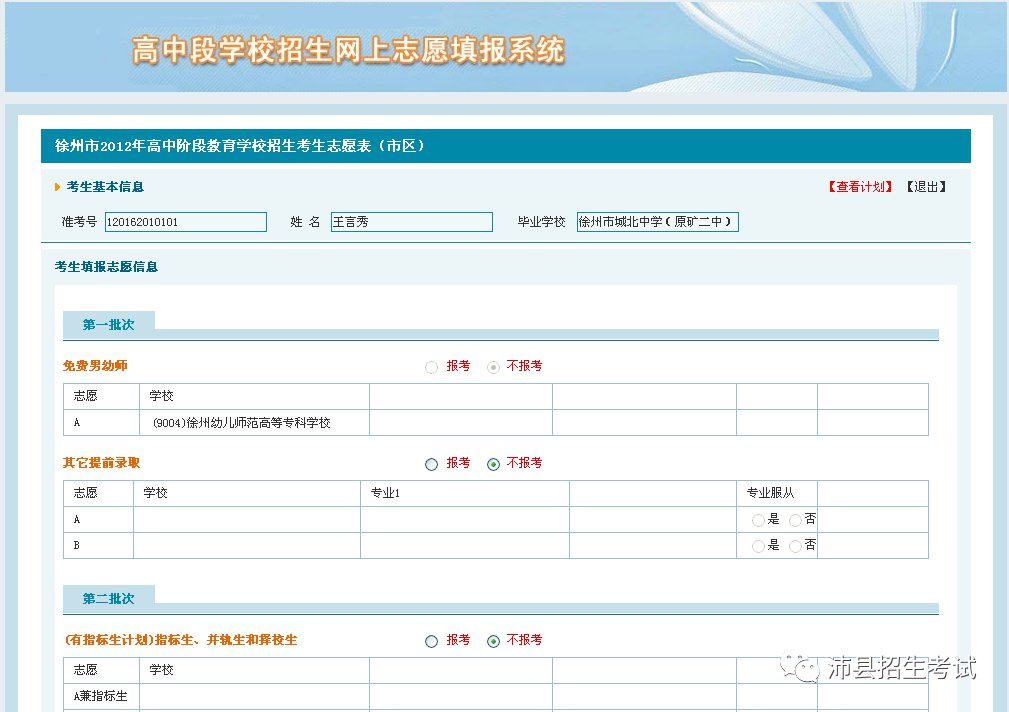Choose 否 for 专业服从 in row A
The image size is (1009, 712).
(x=795, y=520)
